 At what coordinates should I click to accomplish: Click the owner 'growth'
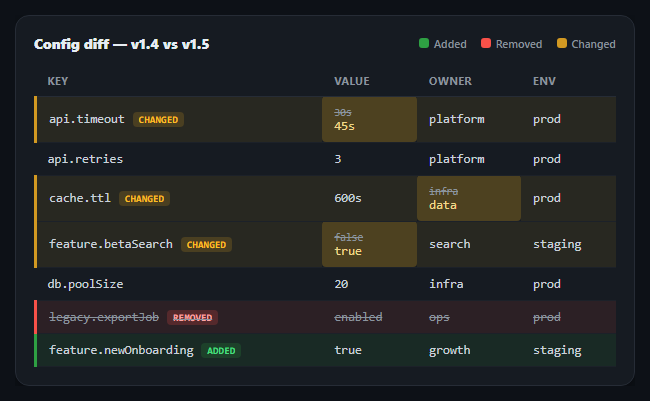tap(450, 350)
